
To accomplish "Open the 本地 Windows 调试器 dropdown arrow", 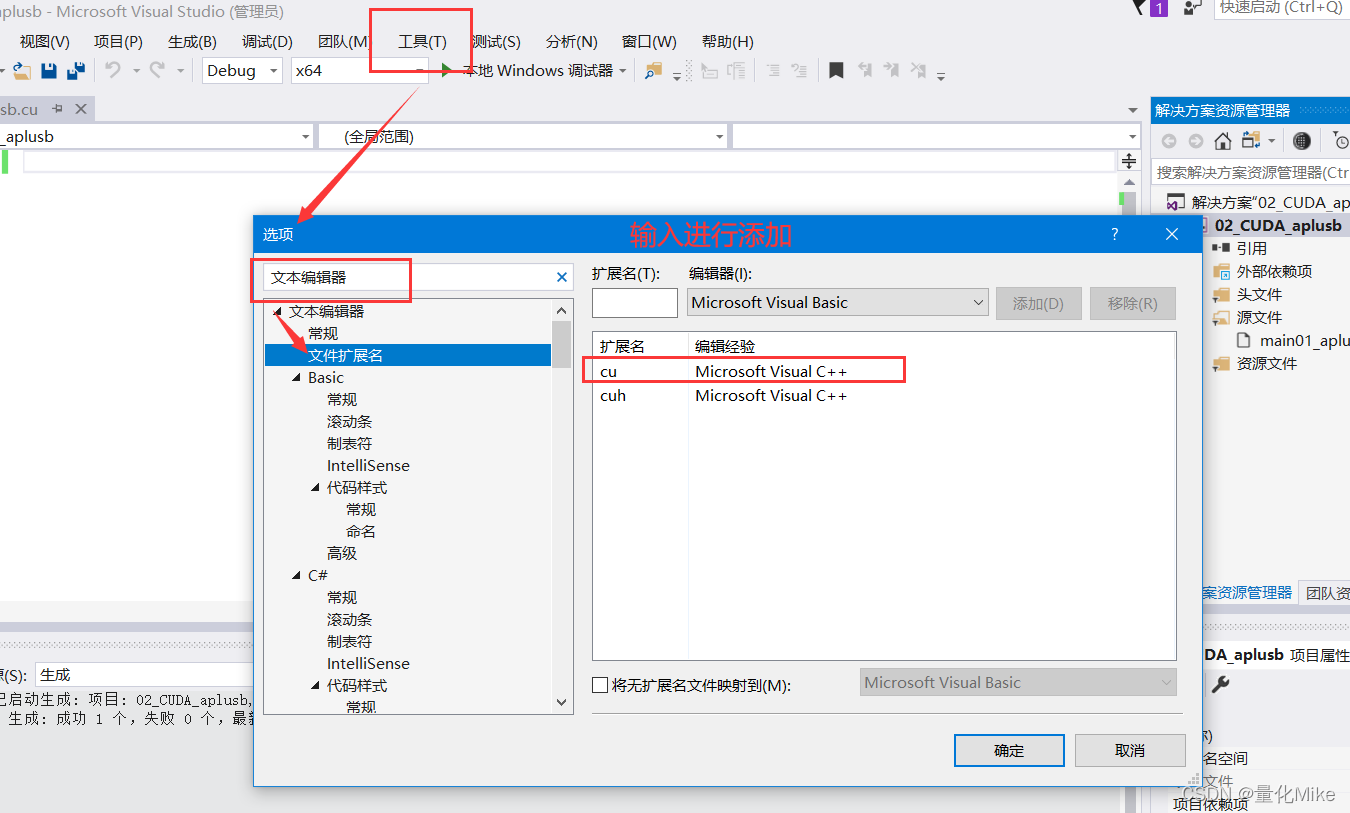I will pos(623,71).
